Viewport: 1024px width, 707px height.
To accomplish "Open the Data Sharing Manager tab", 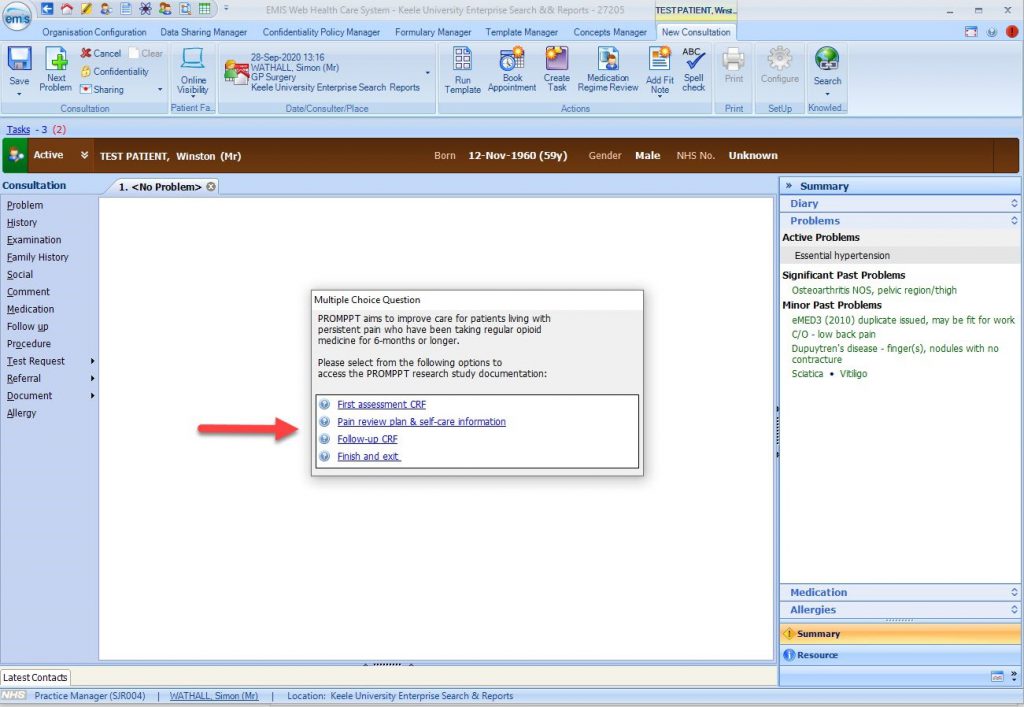I will coord(204,32).
